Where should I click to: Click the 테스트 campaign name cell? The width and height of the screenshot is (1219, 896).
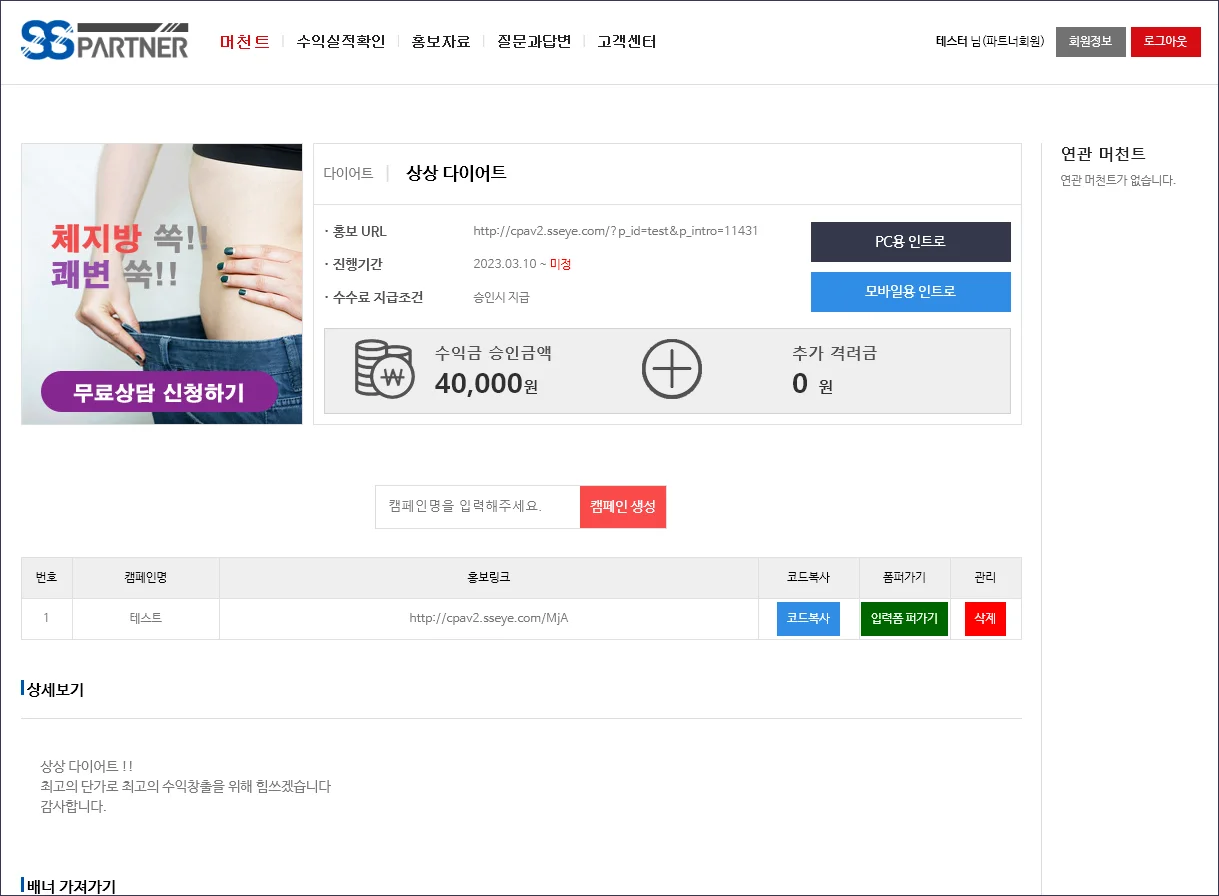point(146,618)
